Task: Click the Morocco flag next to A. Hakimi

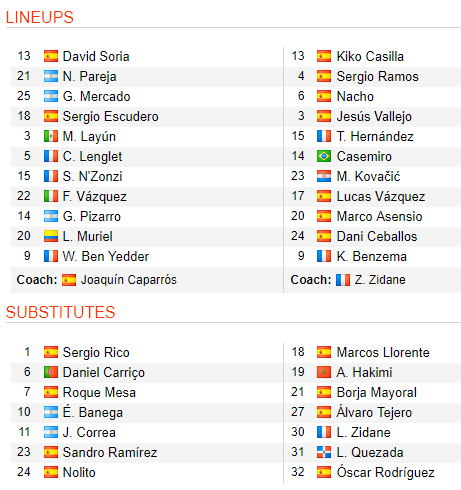Action: (x=324, y=372)
